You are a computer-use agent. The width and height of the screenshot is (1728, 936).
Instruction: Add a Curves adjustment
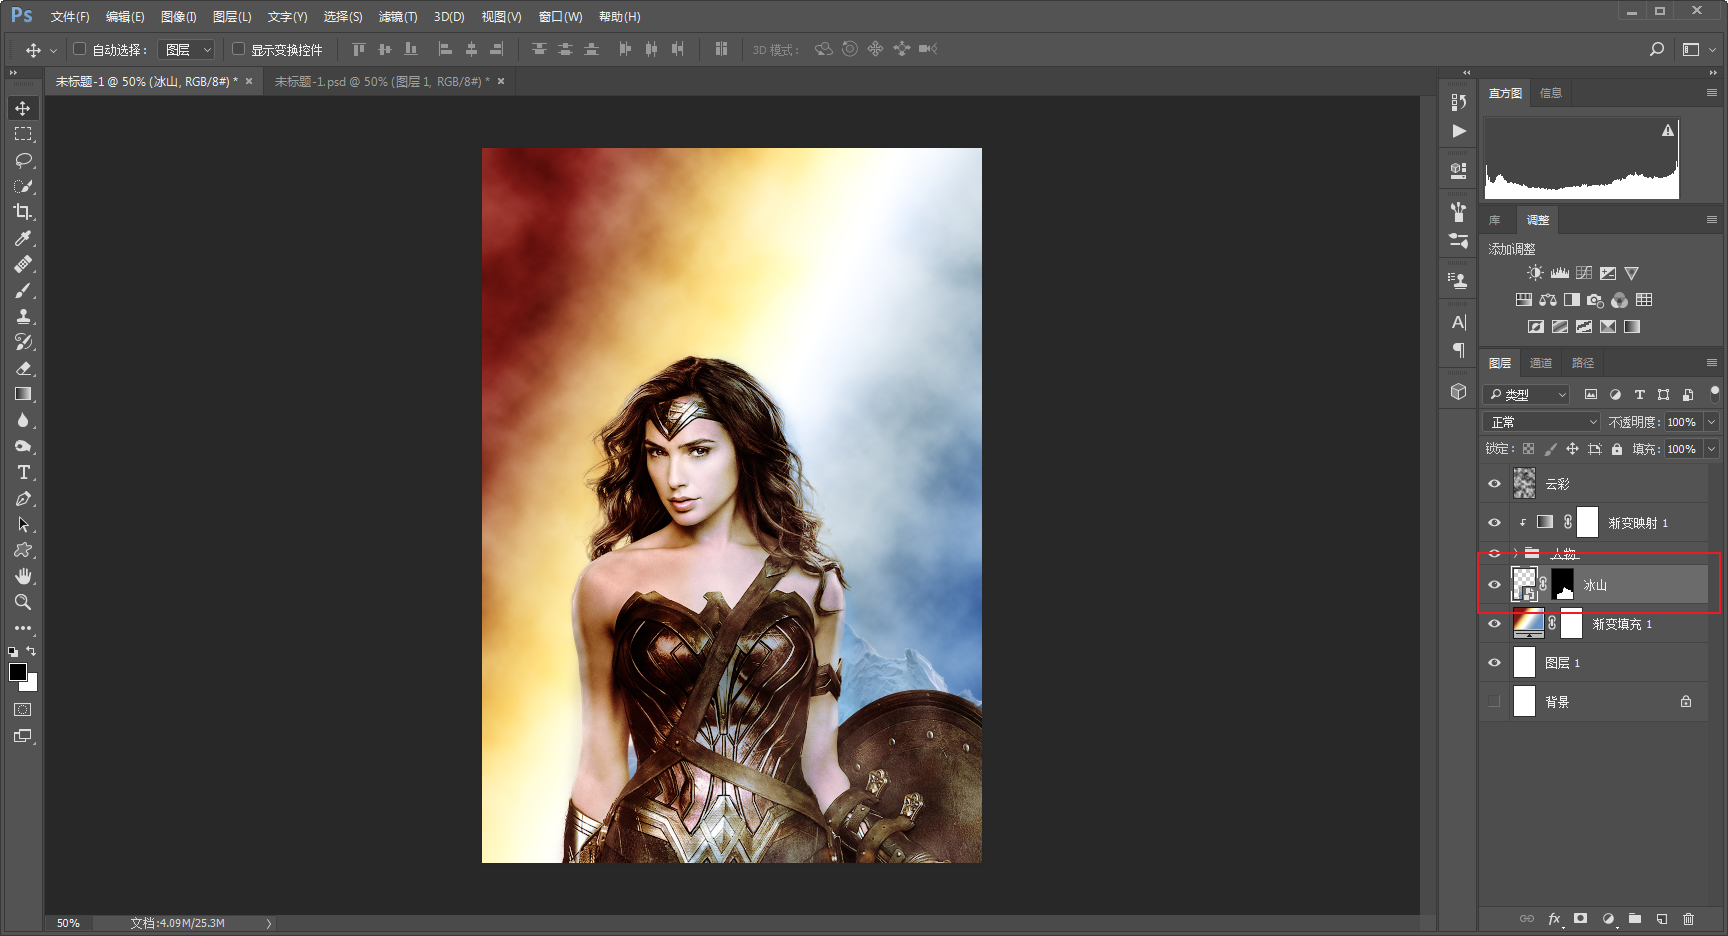(1584, 273)
